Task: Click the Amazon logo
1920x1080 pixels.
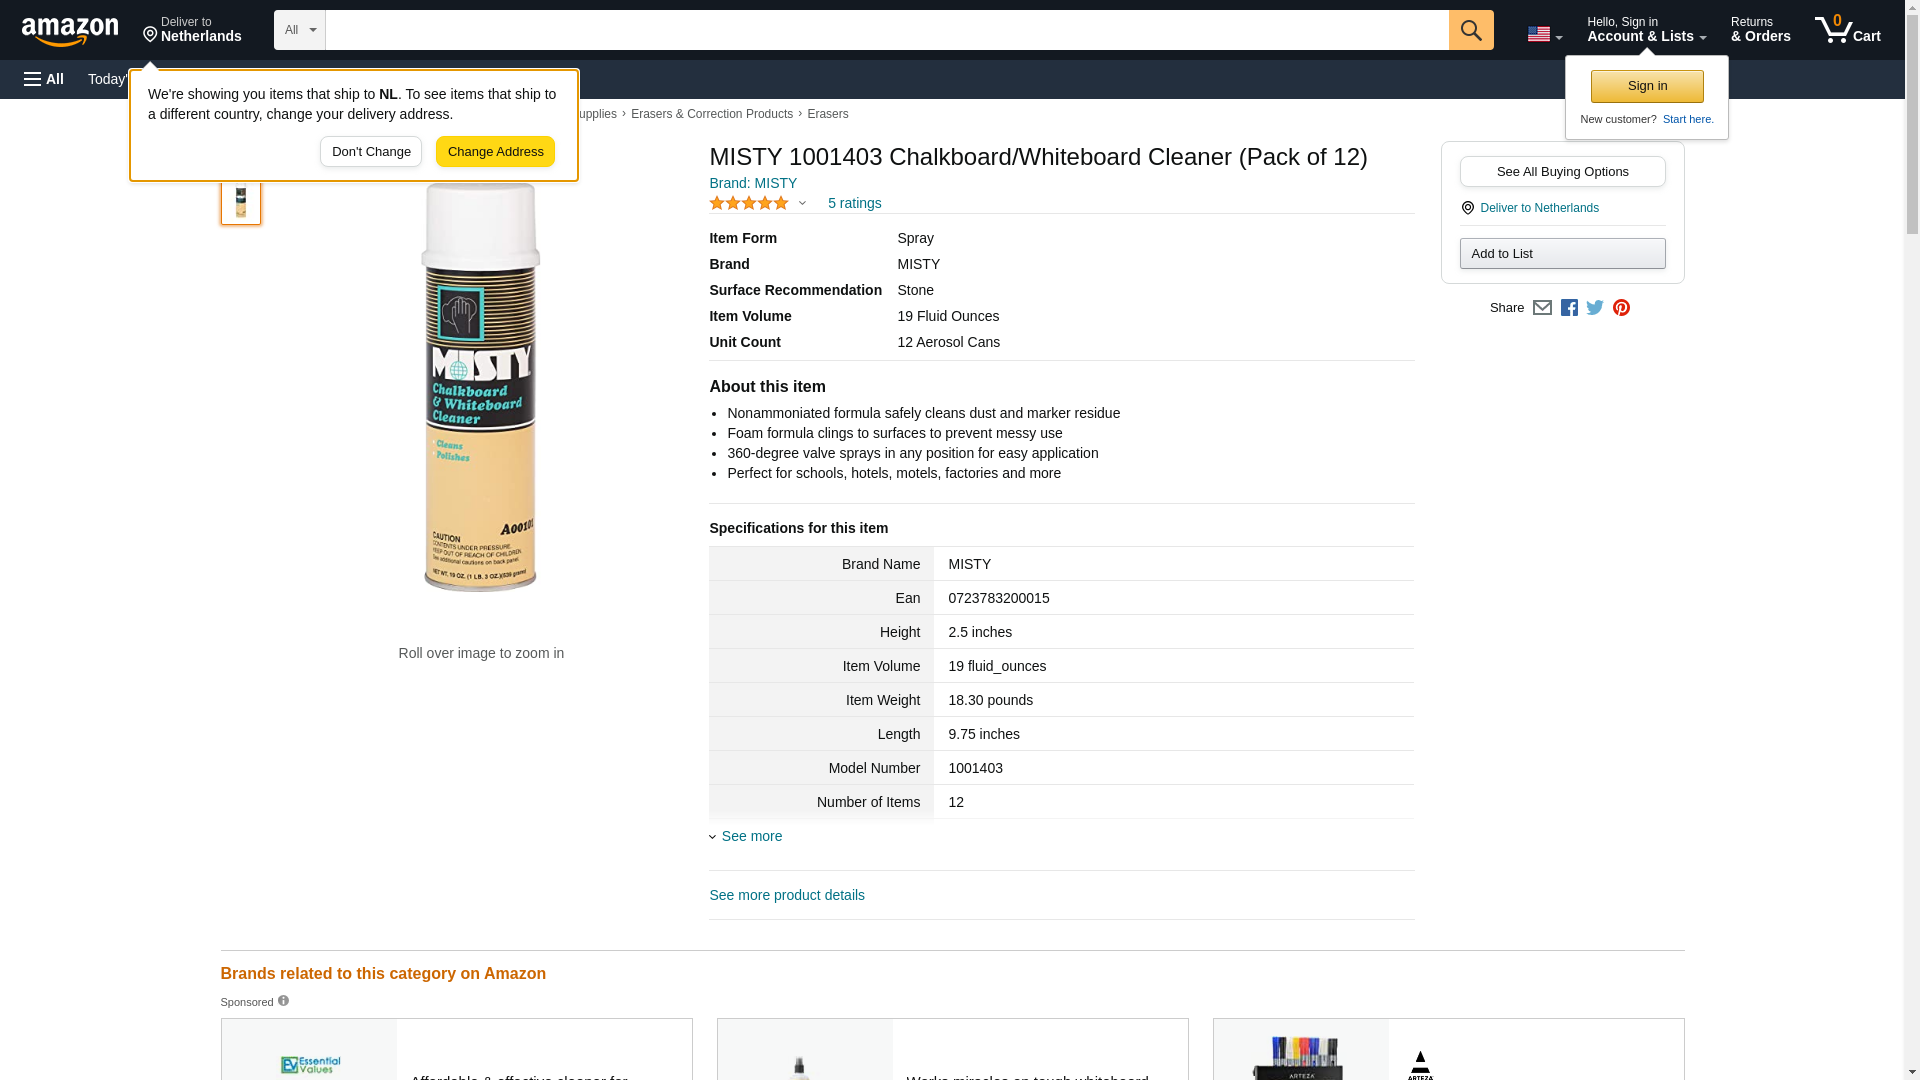Action: (70, 31)
